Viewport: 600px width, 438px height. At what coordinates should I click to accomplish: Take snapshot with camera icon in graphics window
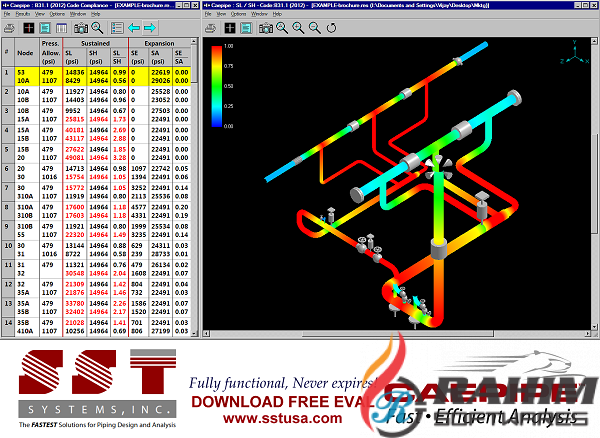coord(266,28)
